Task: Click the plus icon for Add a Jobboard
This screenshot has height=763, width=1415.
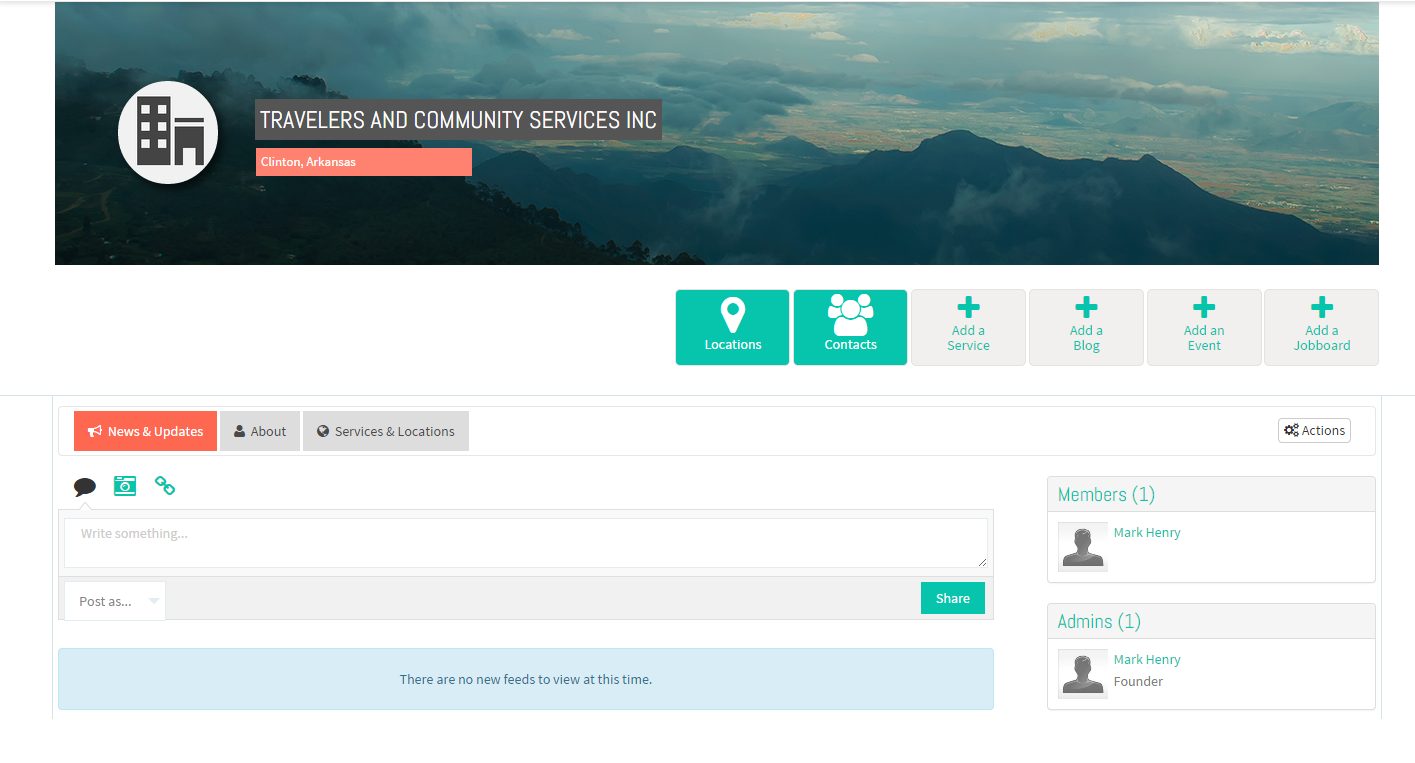Action: click(x=1322, y=308)
